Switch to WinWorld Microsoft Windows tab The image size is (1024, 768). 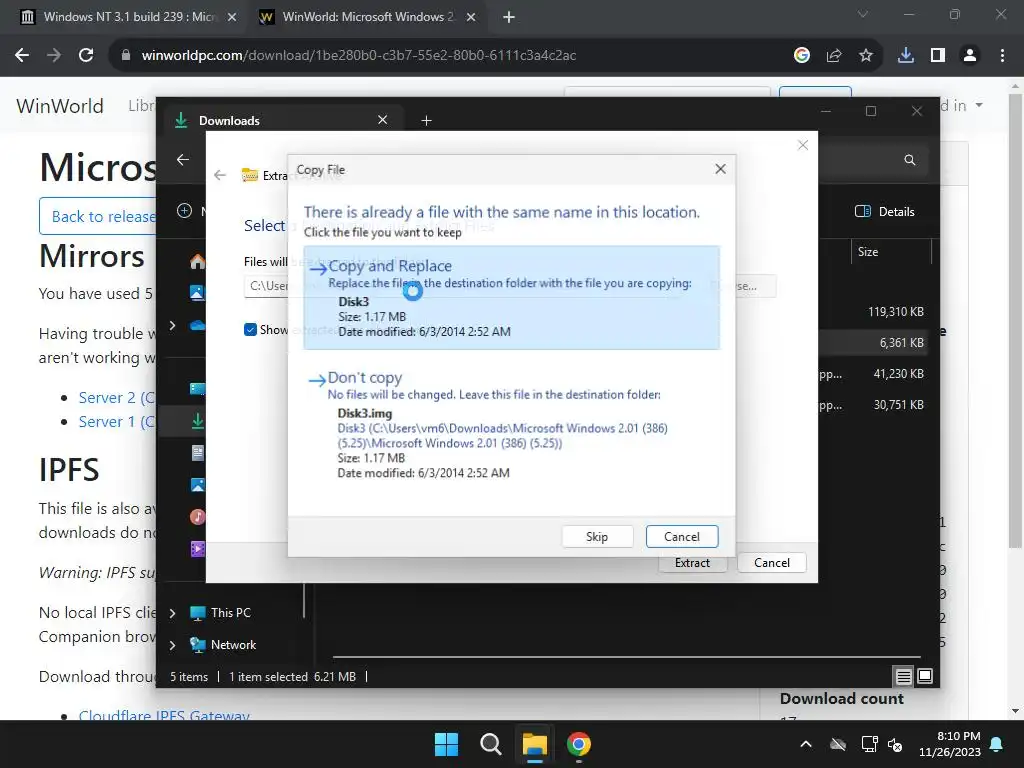[x=368, y=17]
